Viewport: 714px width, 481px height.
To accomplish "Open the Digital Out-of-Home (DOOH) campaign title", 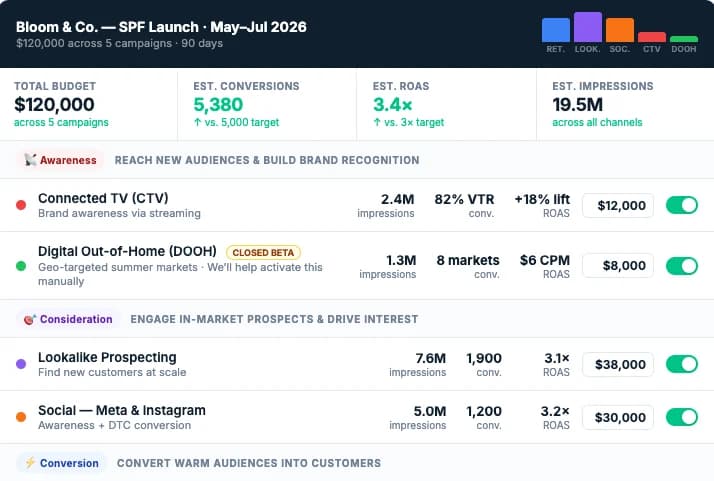I will coord(128,251).
